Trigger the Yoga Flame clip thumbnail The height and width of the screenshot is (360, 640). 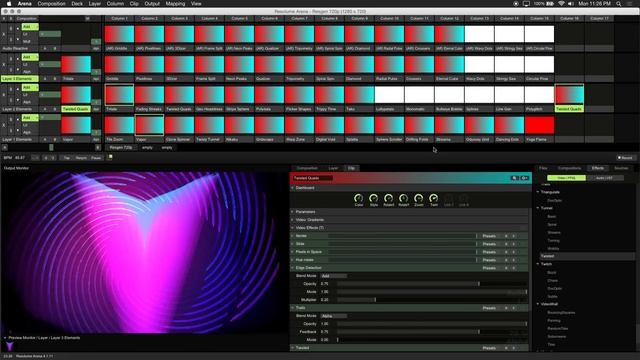point(539,125)
